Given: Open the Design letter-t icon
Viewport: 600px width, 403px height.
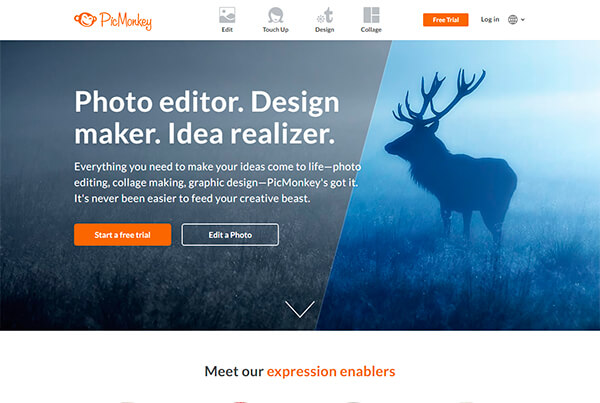Looking at the screenshot, I should pos(325,16).
